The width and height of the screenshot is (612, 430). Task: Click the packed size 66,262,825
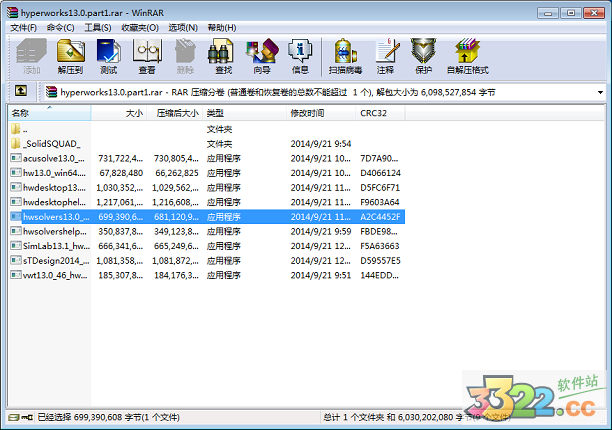tap(176, 173)
